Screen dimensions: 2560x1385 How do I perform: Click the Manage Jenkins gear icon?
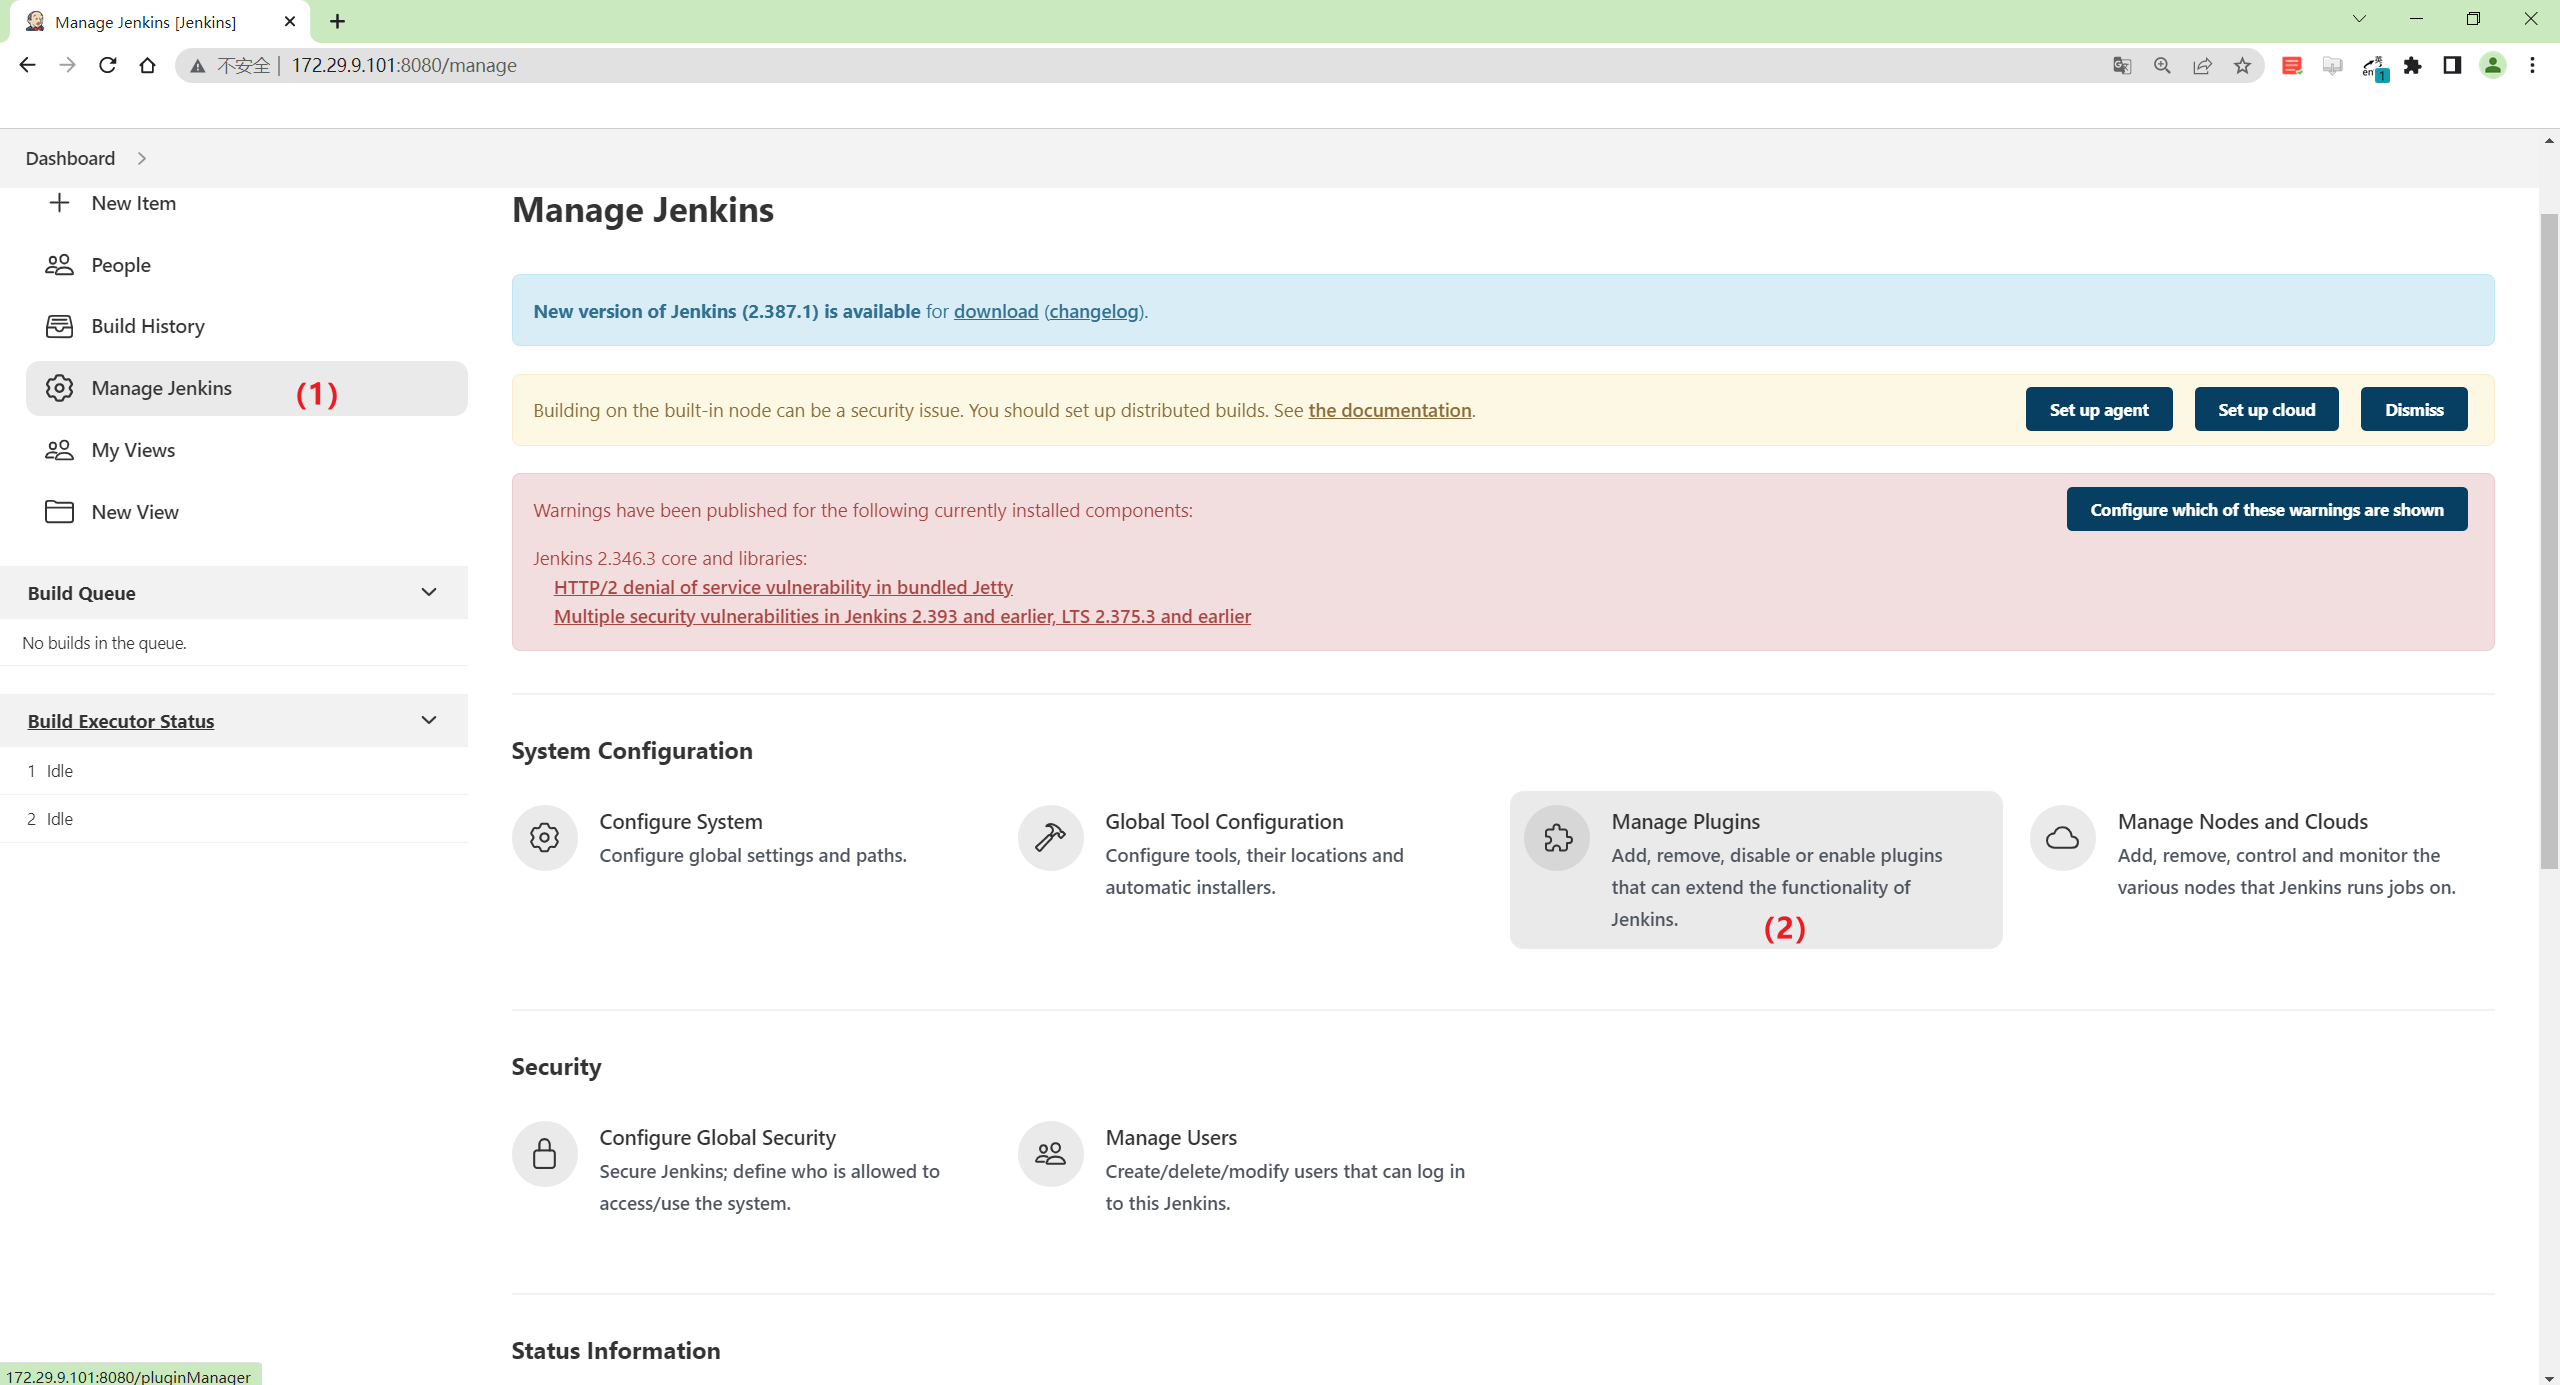59,388
